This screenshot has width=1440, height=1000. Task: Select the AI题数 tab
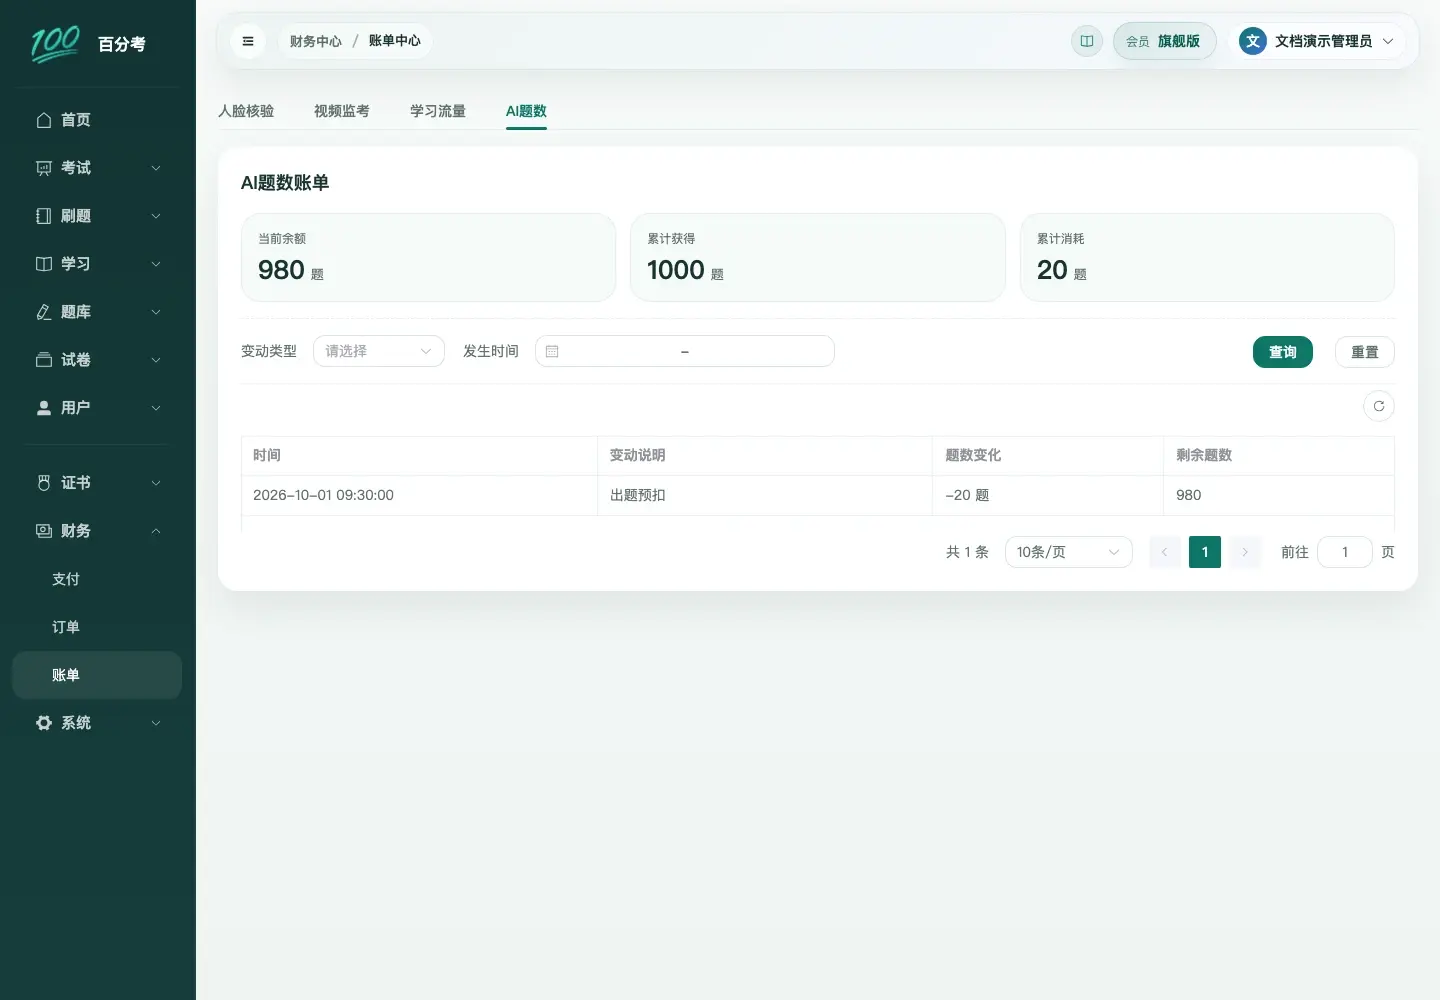click(x=526, y=111)
